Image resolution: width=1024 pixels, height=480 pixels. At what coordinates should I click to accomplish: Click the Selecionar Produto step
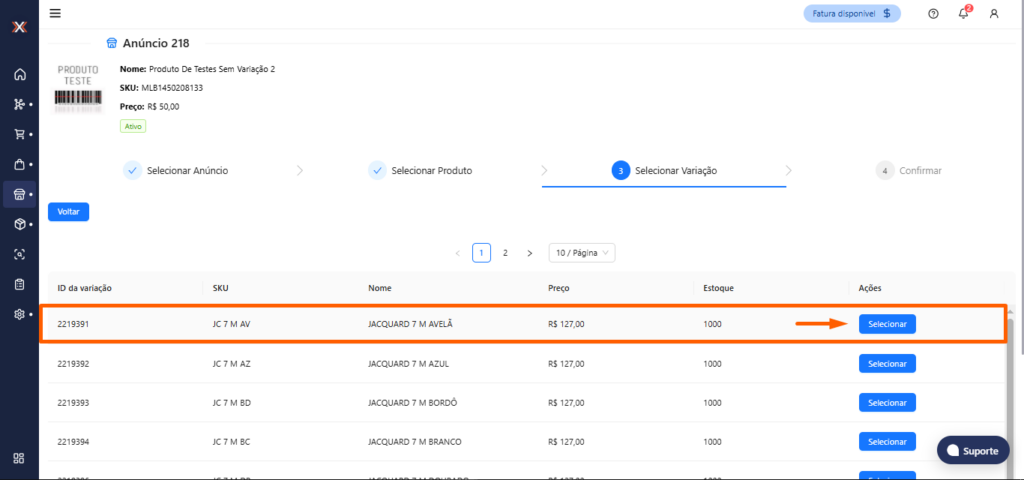[x=420, y=171]
